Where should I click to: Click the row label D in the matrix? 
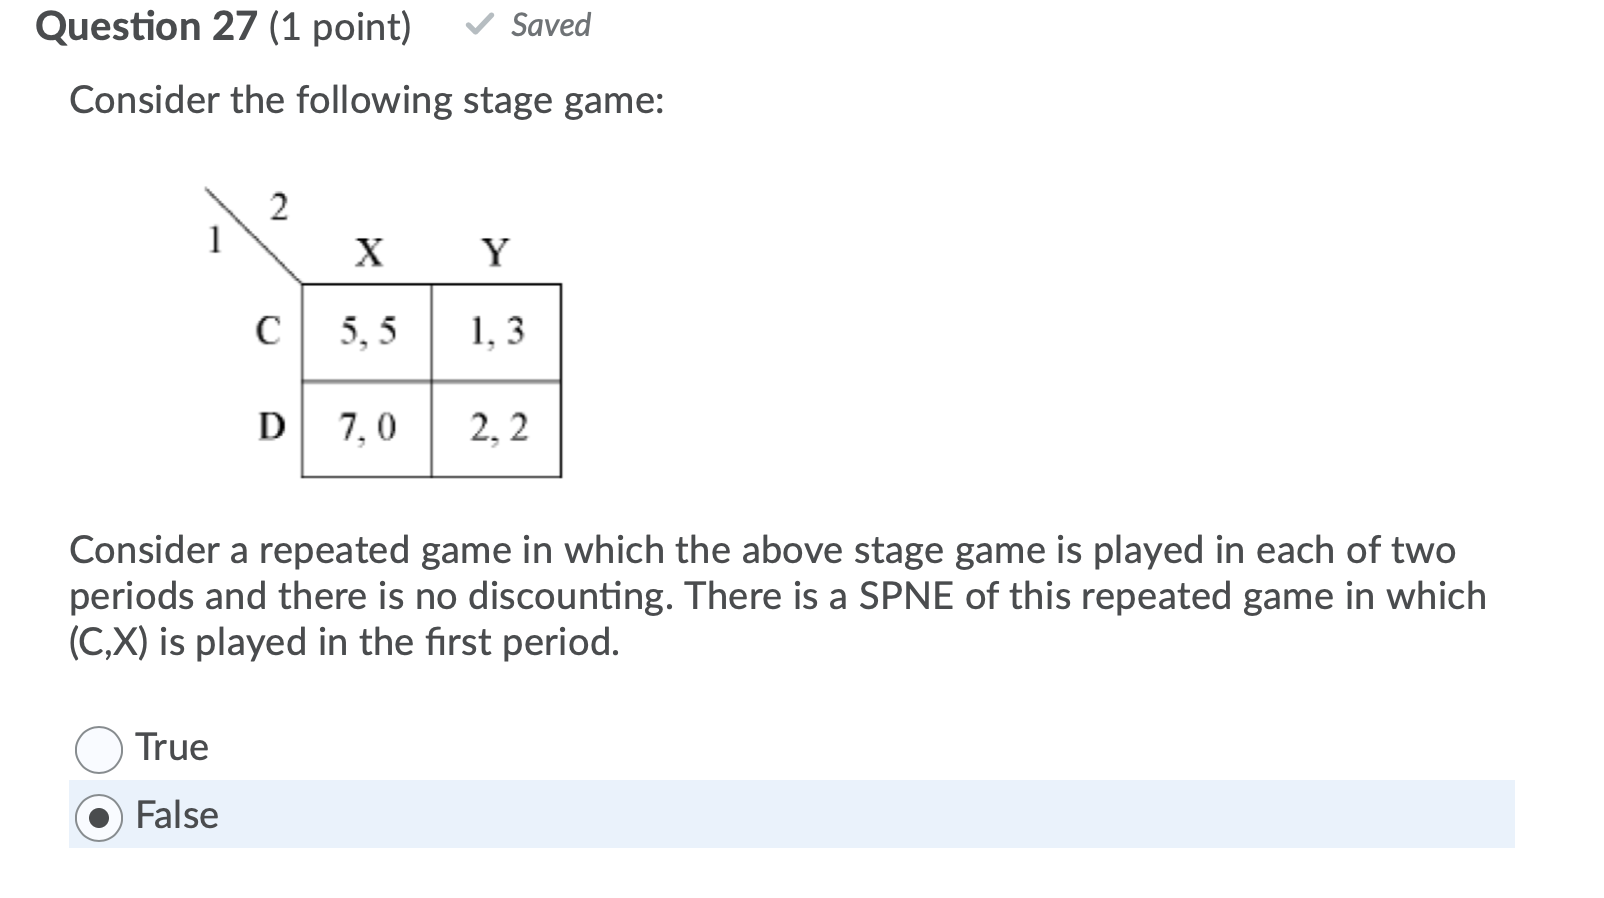270,427
